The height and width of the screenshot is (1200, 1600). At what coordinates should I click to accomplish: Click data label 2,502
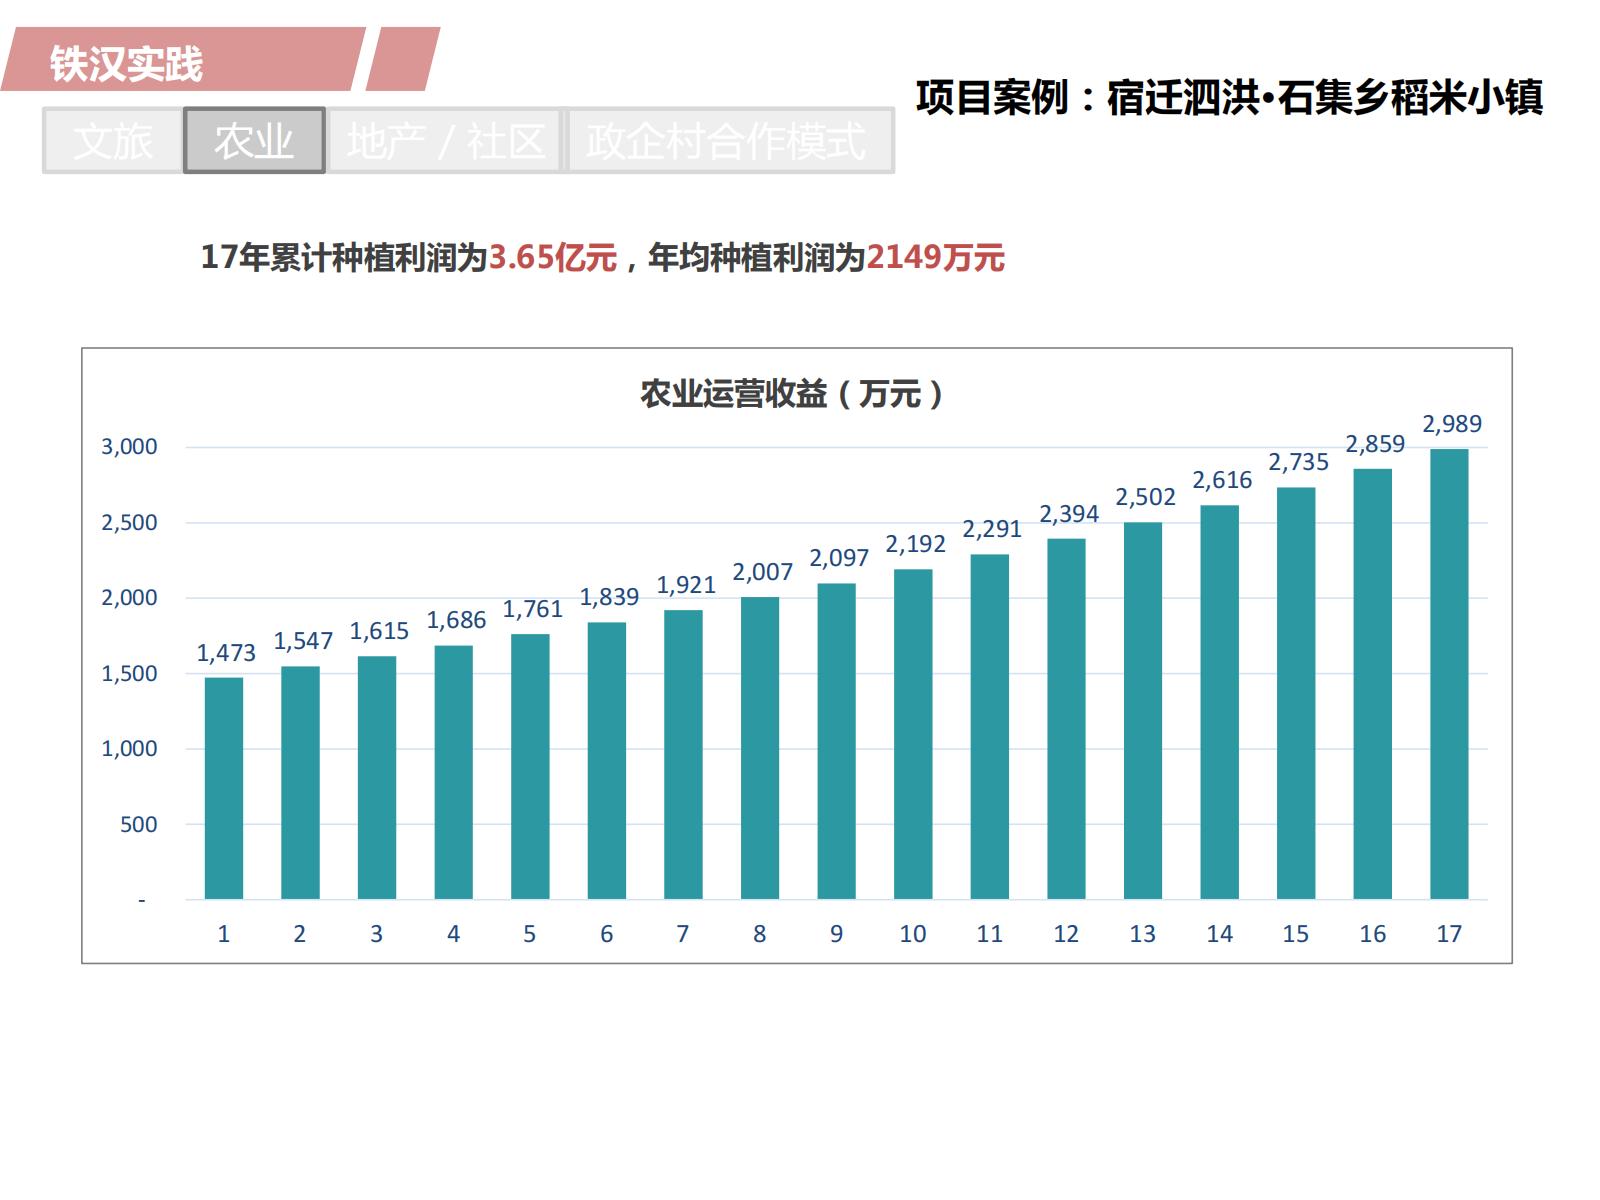click(x=1145, y=497)
